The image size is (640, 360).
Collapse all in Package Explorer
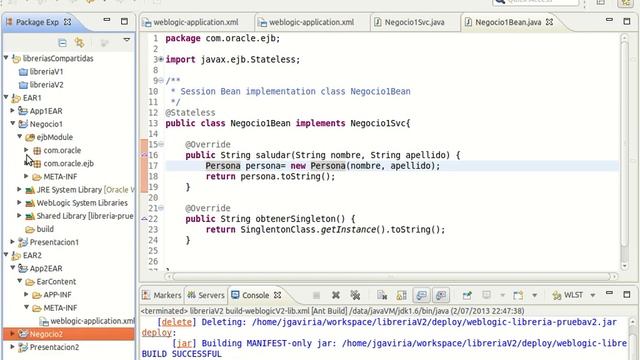tap(62, 42)
